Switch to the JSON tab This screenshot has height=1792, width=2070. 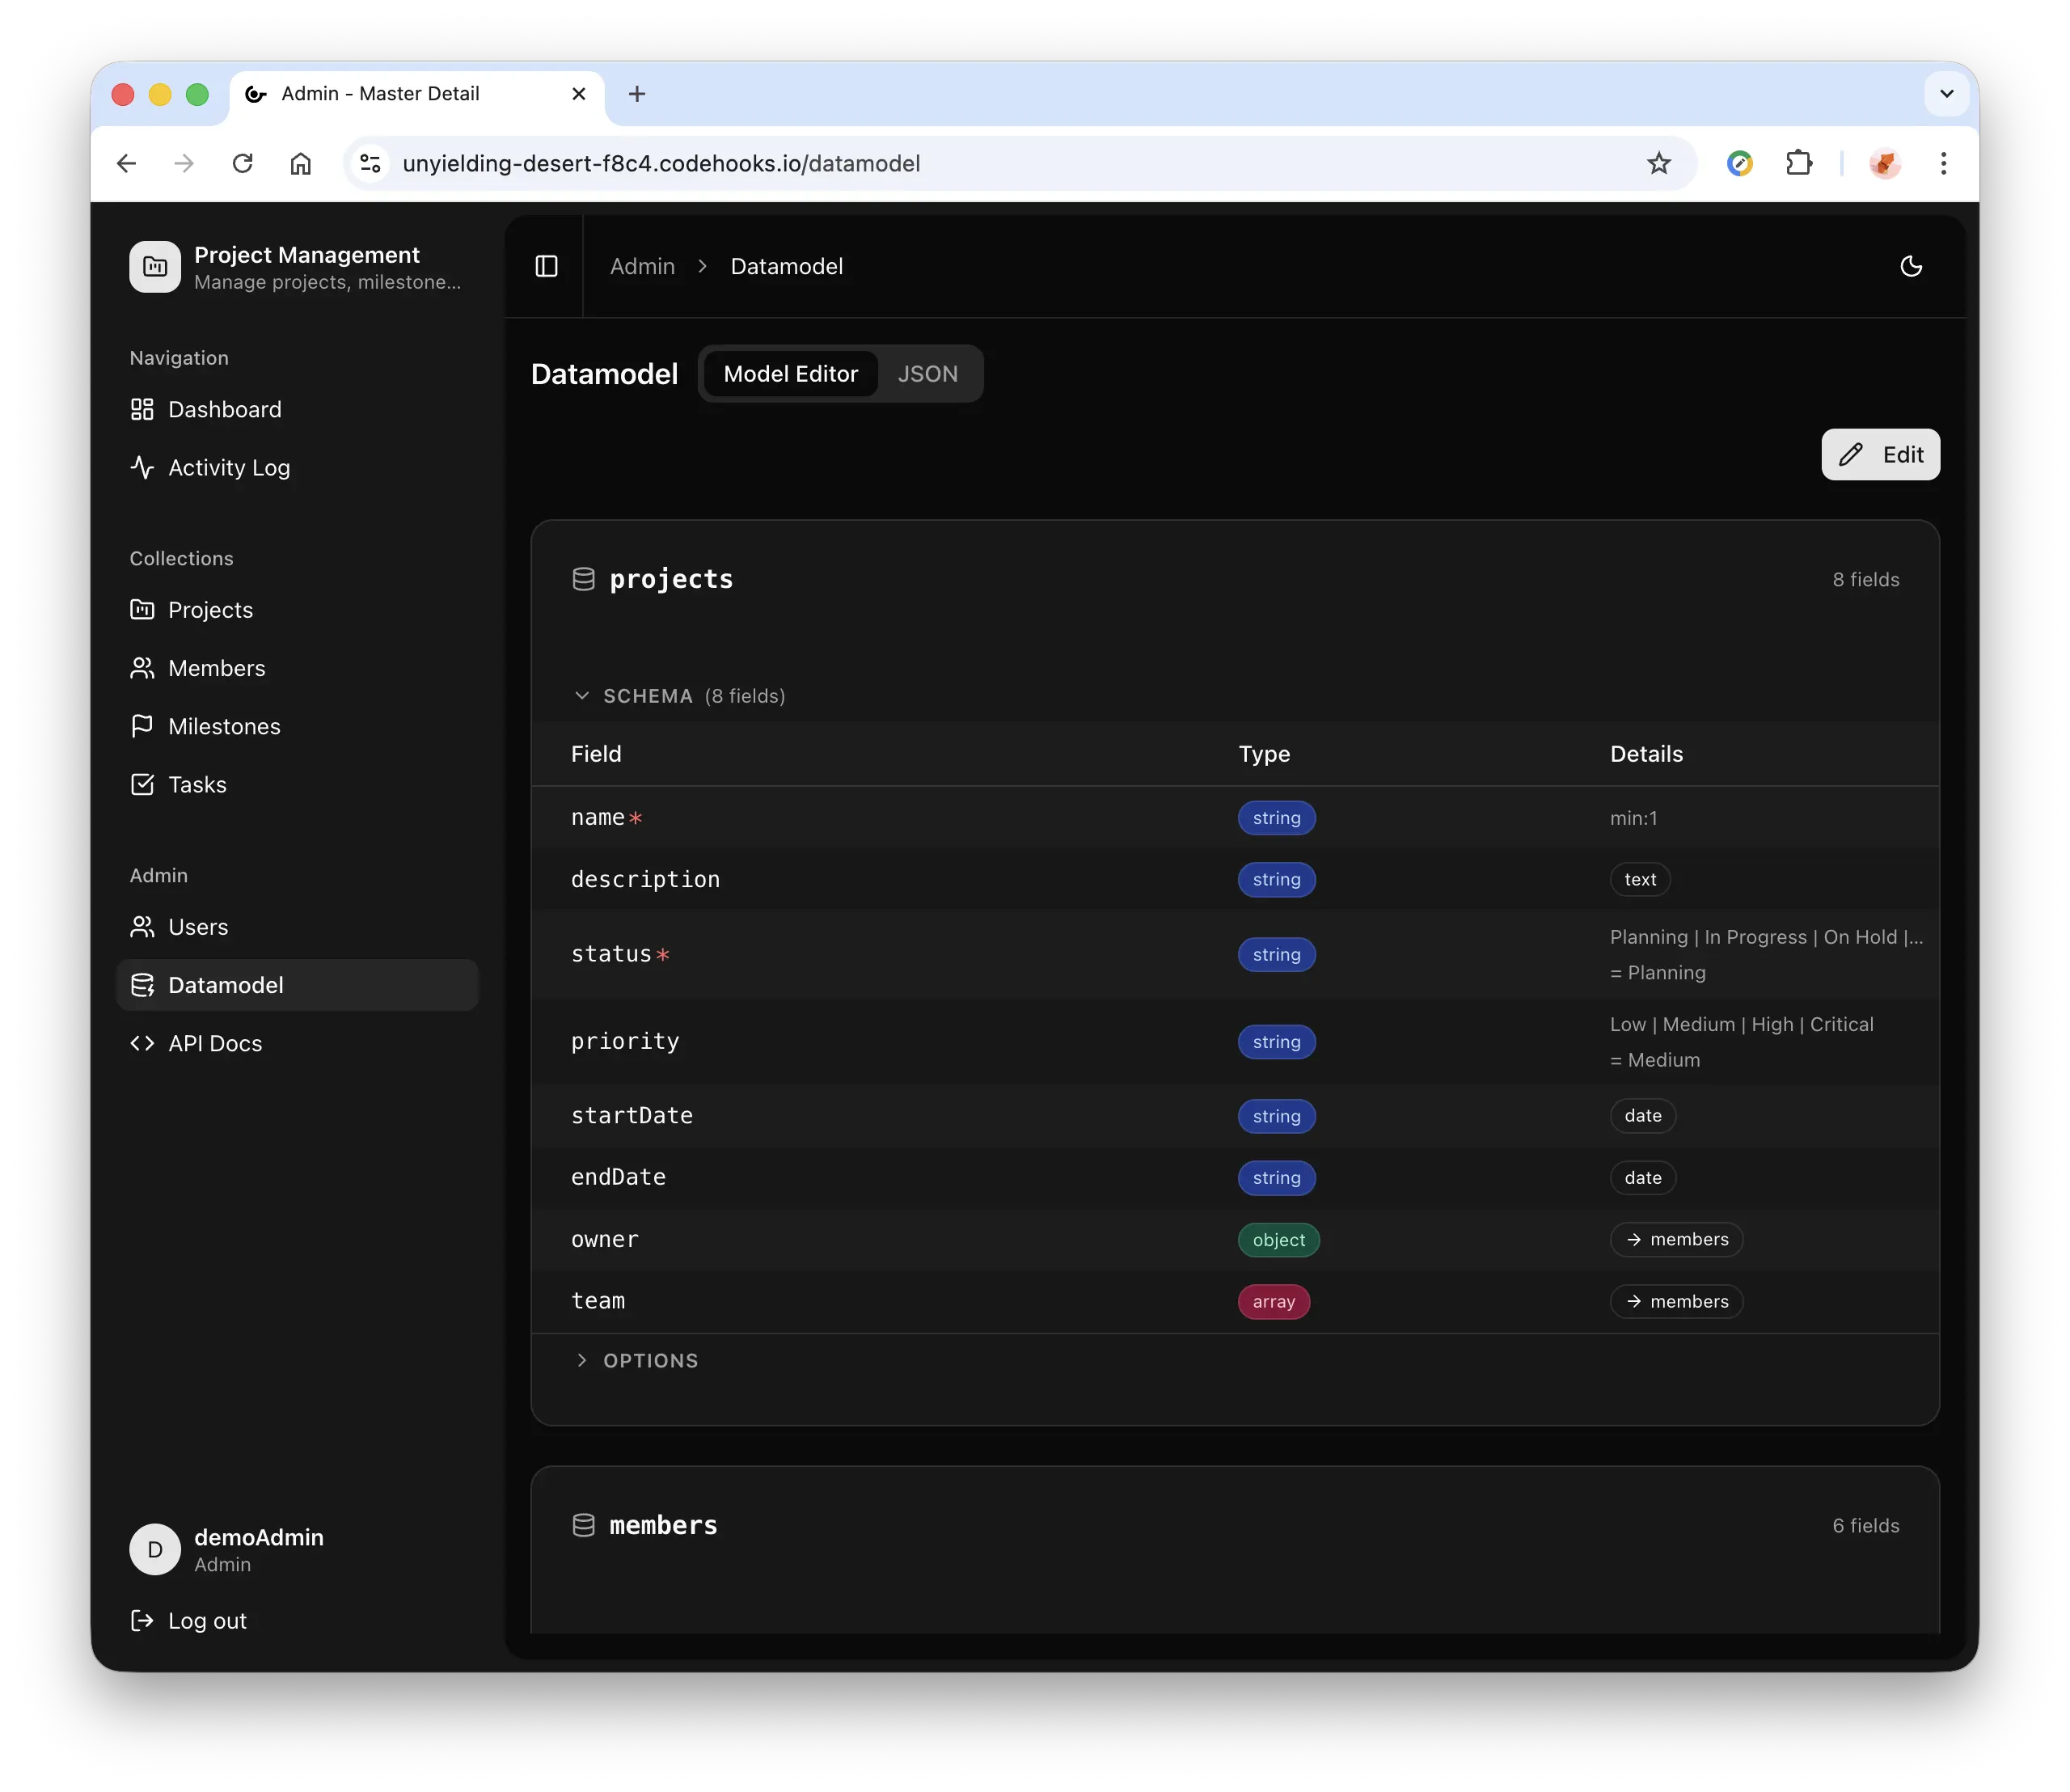pyautogui.click(x=927, y=374)
